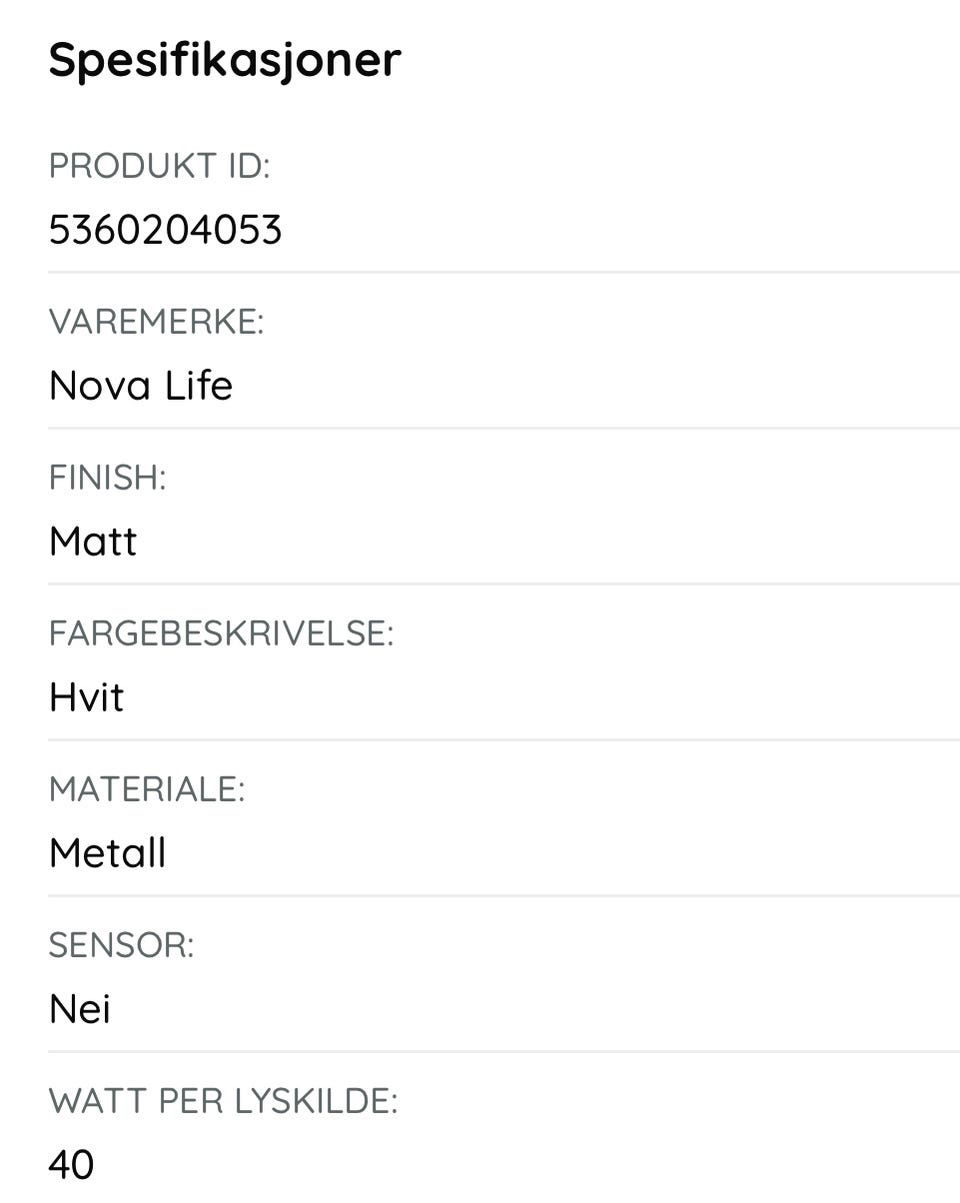Click the Matt finish value
Image resolution: width=960 pixels, height=1203 pixels.
click(x=93, y=542)
